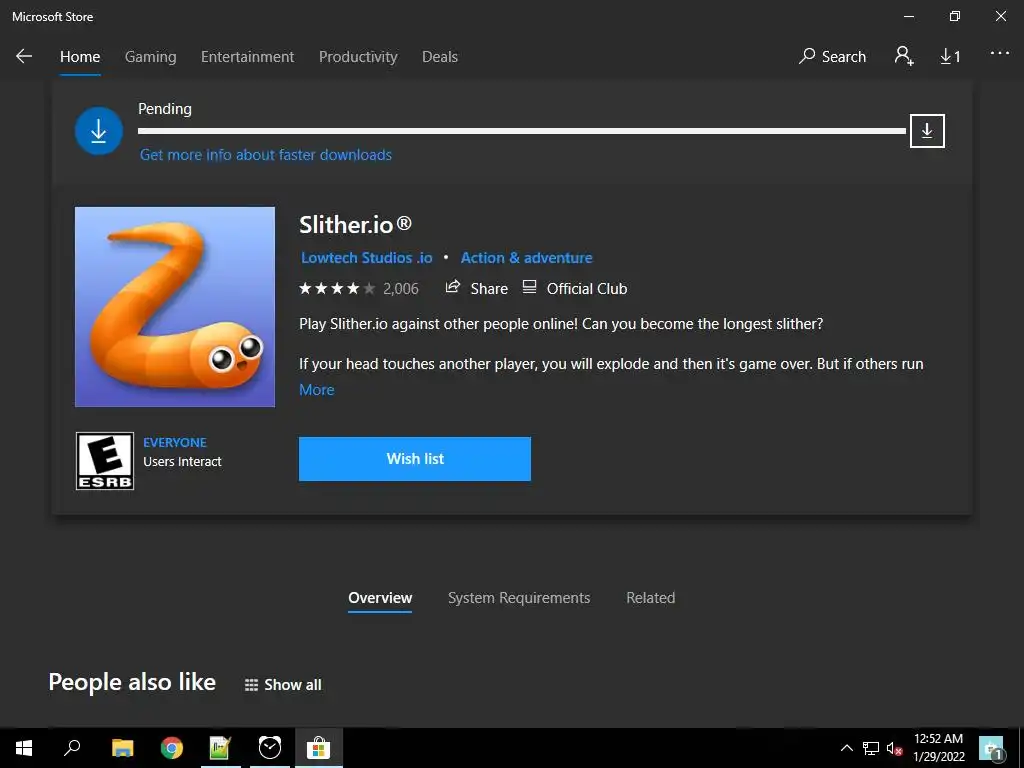Click the EVERYONE rating link
Screen dimensions: 1024x768
click(x=175, y=442)
